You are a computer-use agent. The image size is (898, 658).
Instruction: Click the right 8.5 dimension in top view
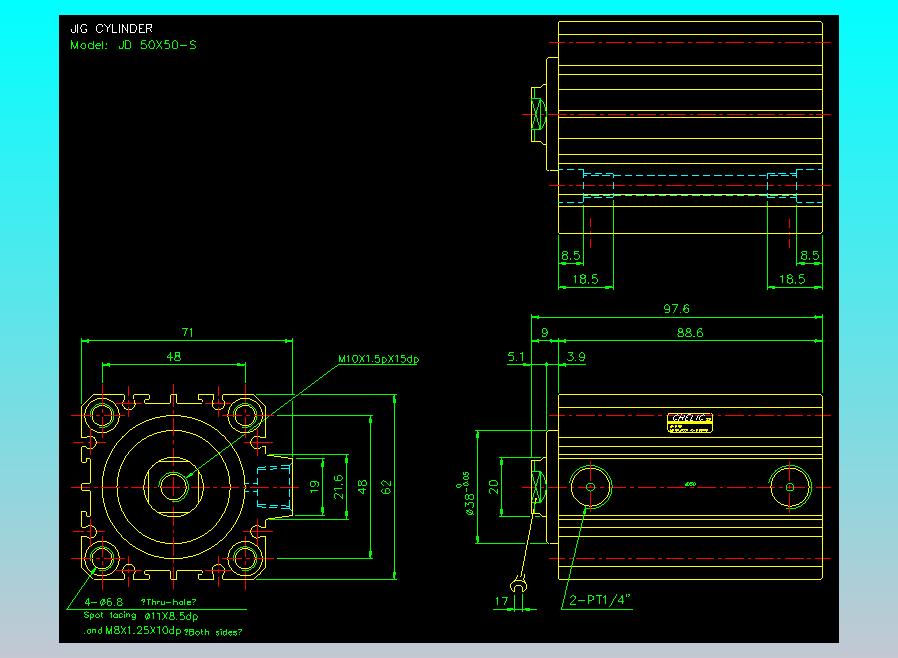[810, 255]
